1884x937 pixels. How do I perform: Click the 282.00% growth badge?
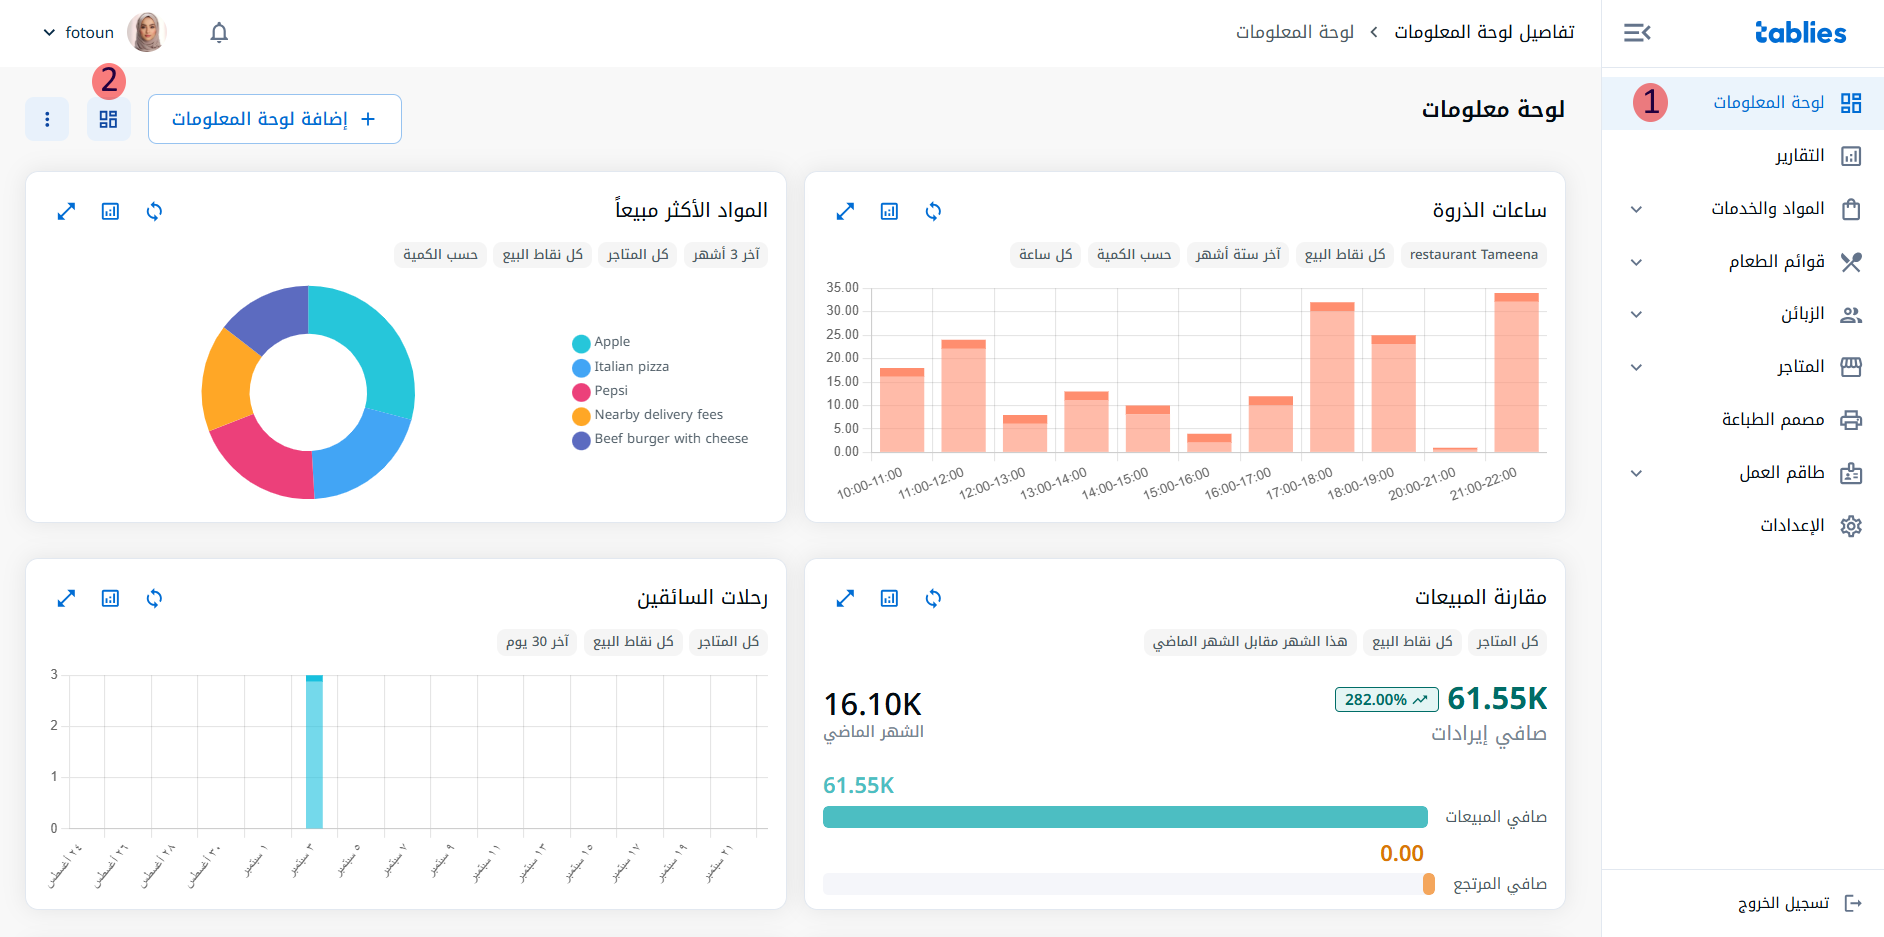point(1386,700)
